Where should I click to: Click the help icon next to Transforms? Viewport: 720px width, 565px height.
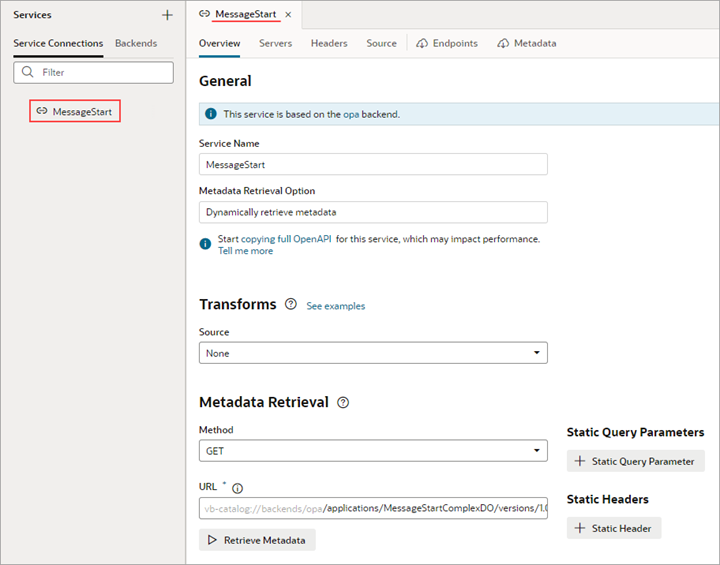tap(291, 304)
